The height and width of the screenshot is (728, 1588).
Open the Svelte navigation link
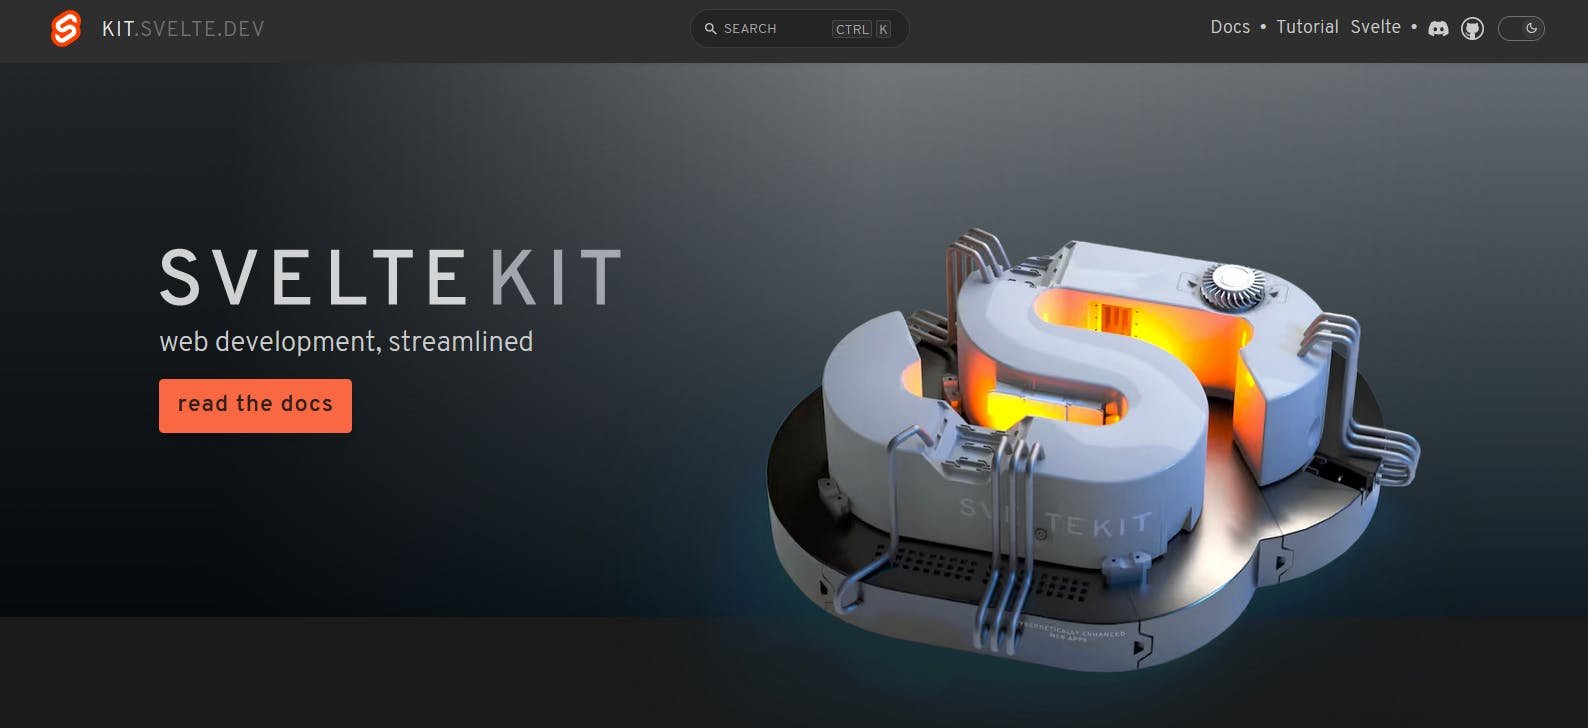point(1375,27)
